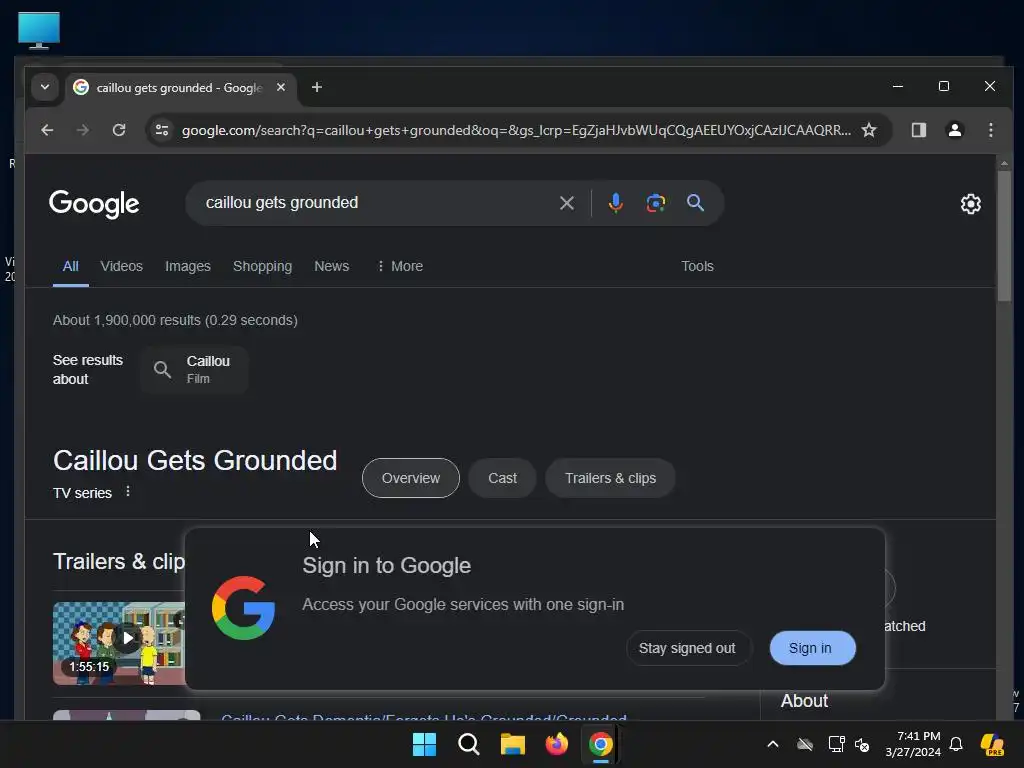Open the network status tray icon
The width and height of the screenshot is (1024, 768).
pyautogui.click(x=836, y=744)
